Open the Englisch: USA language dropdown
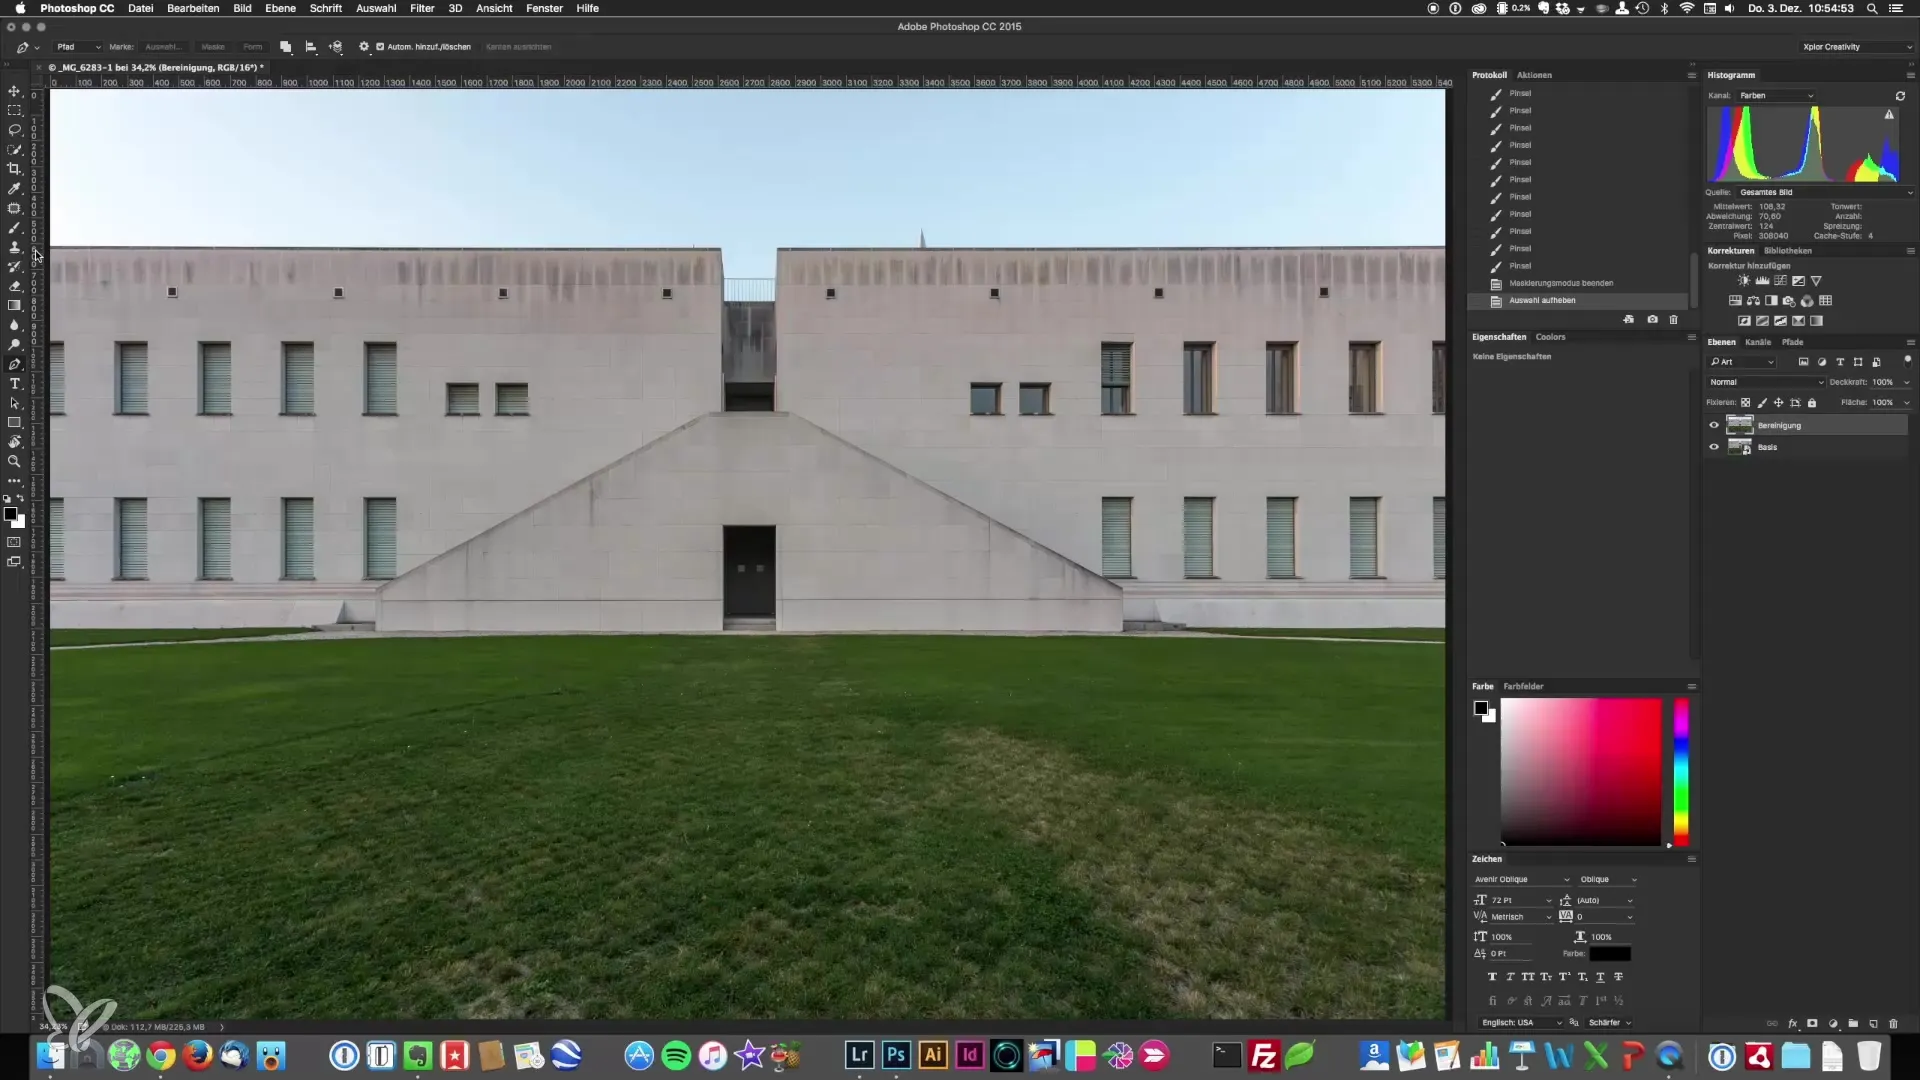 1521,1023
